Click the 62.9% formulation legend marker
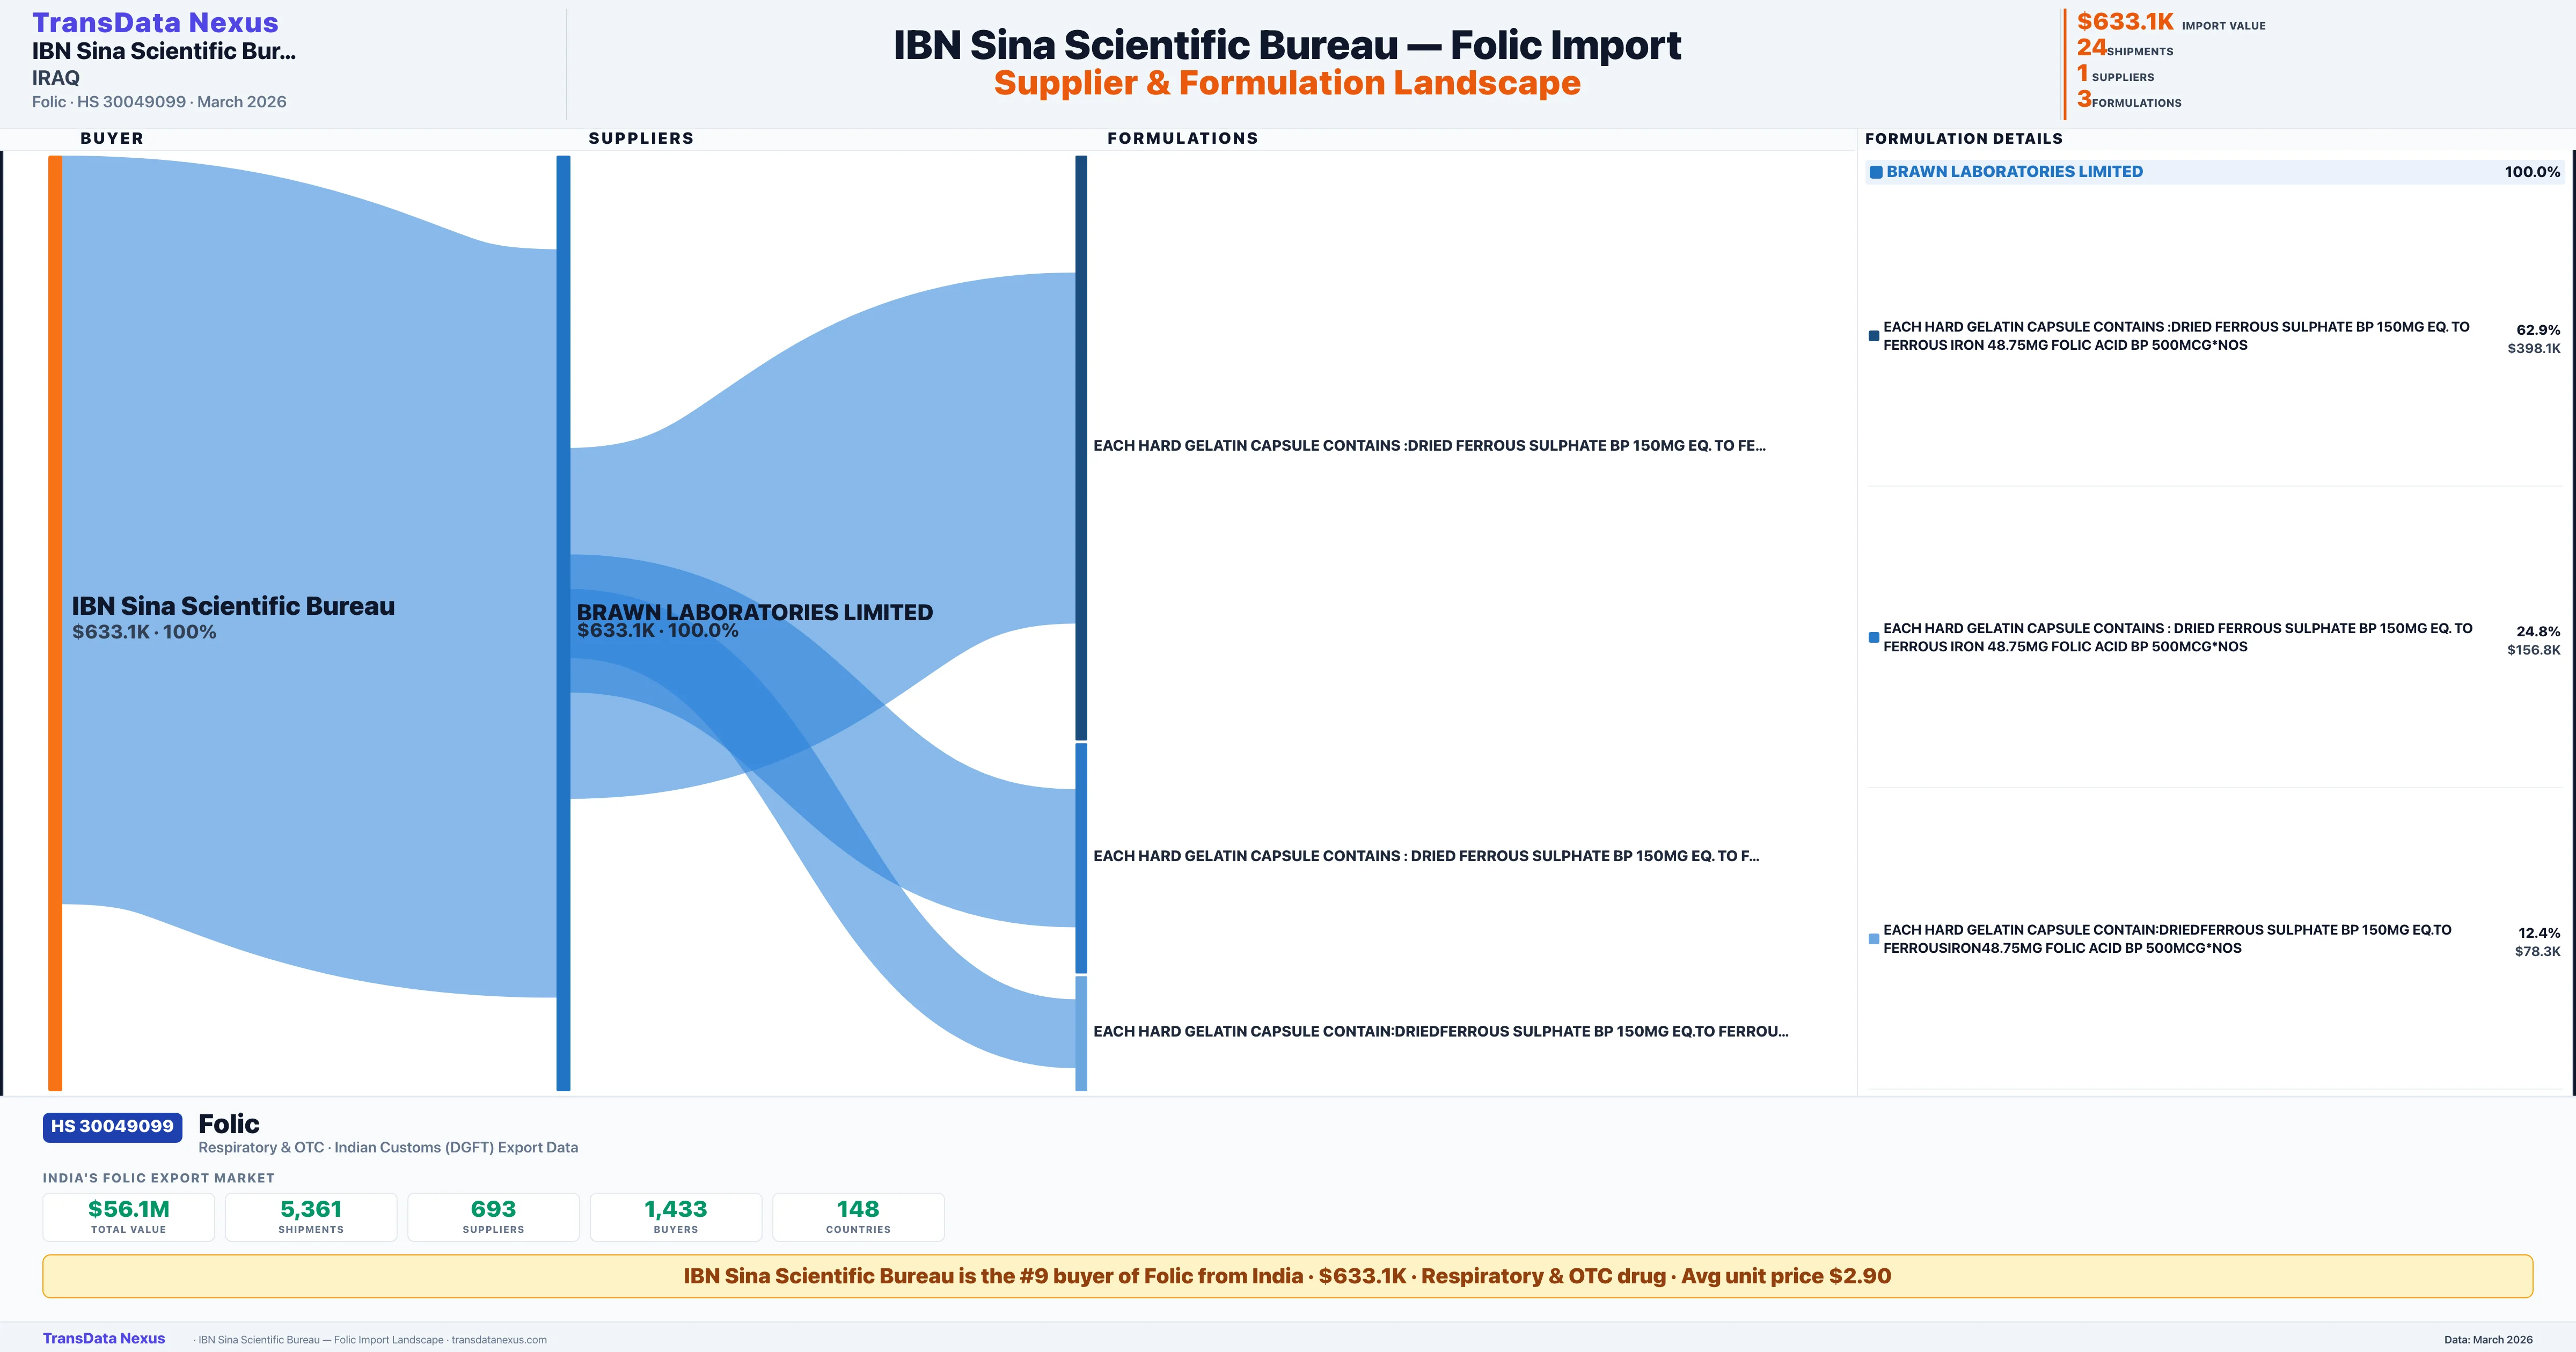 point(1873,336)
